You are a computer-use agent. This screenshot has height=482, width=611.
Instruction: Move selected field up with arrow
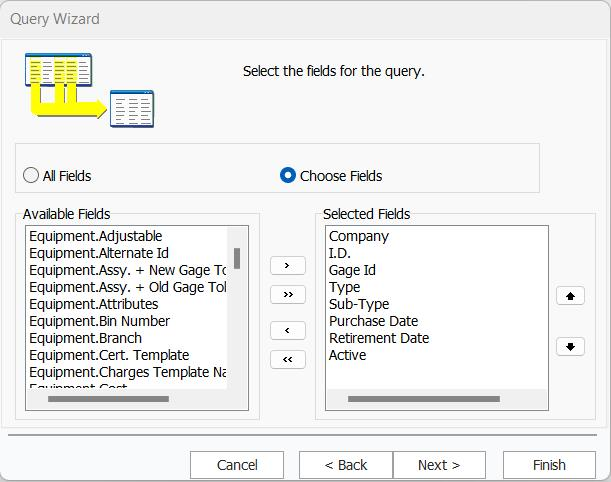click(x=570, y=296)
